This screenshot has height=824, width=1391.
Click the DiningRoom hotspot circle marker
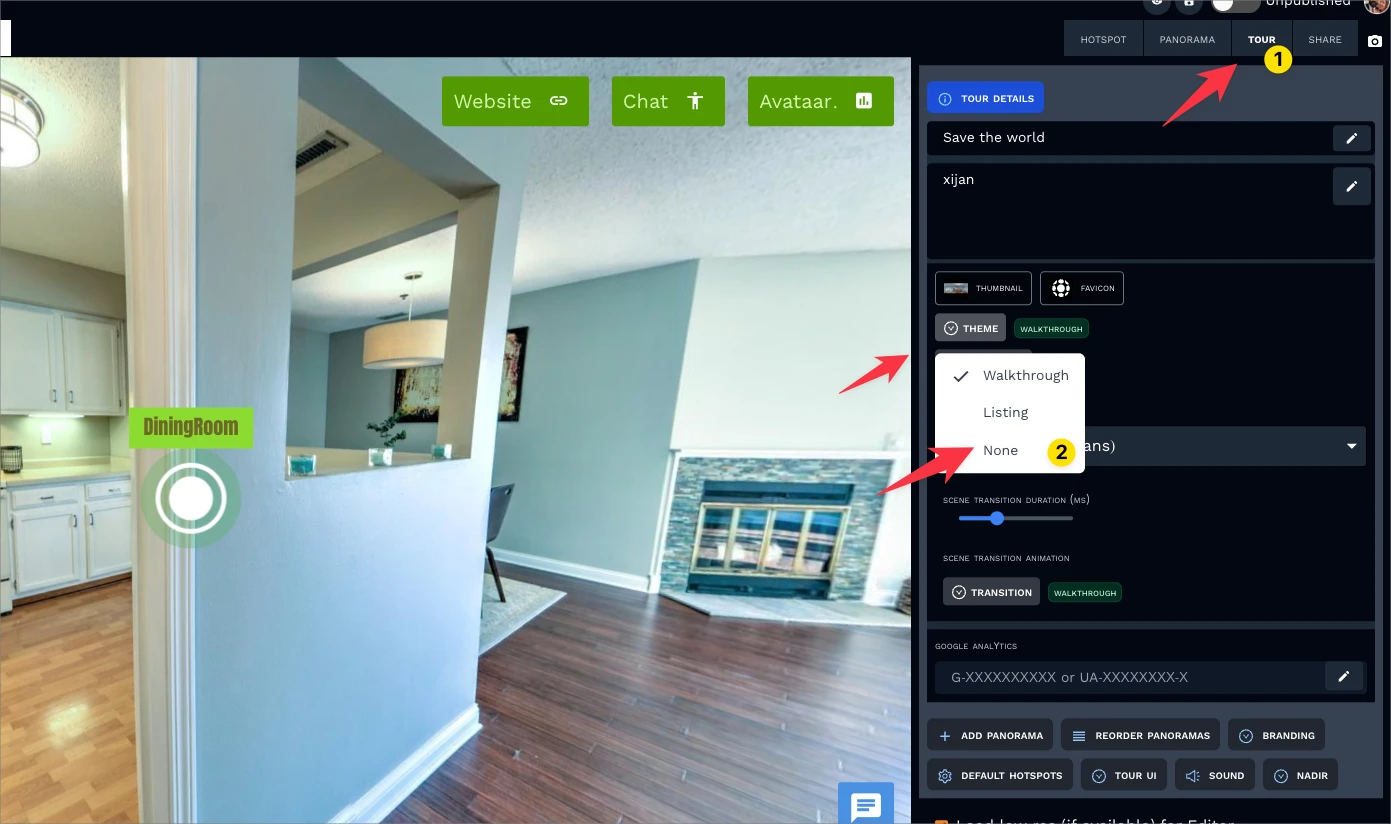tap(190, 498)
